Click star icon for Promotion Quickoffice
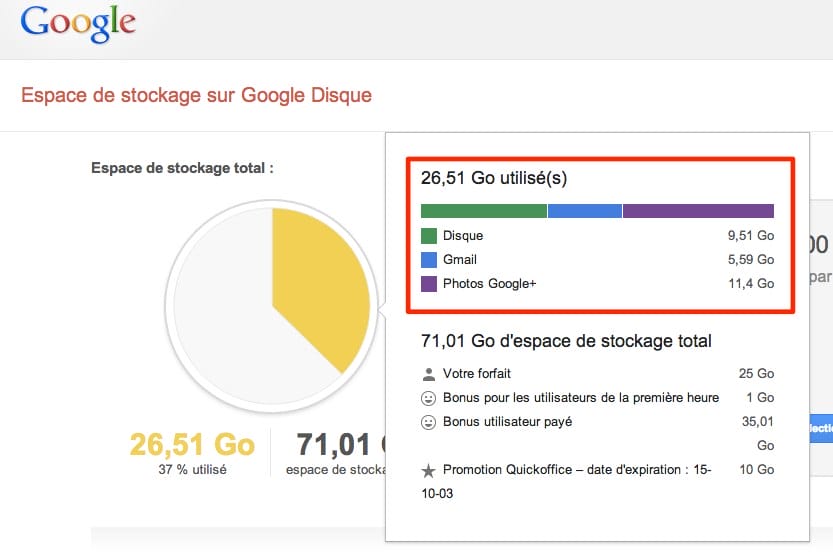833x560 pixels. (x=428, y=470)
